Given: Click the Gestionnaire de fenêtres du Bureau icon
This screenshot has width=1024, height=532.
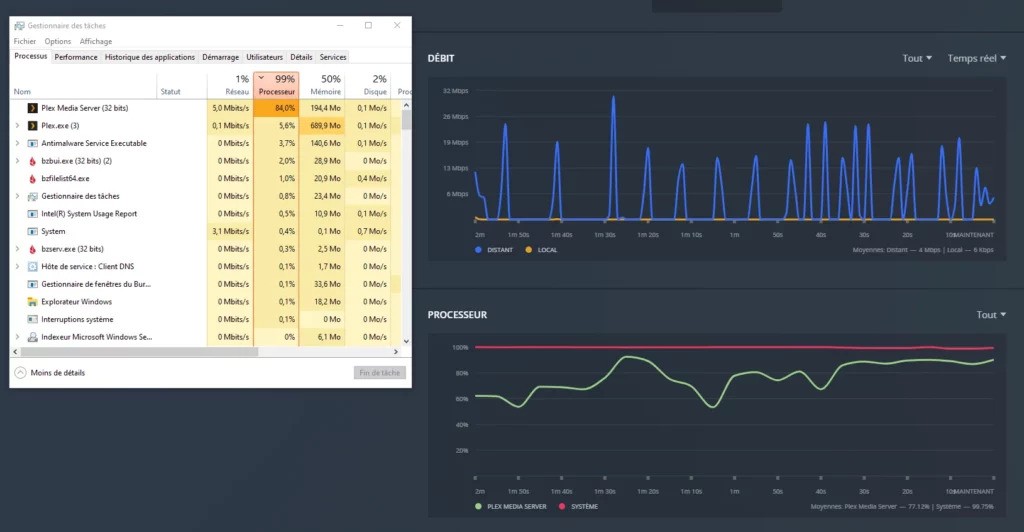Looking at the screenshot, I should pos(32,284).
